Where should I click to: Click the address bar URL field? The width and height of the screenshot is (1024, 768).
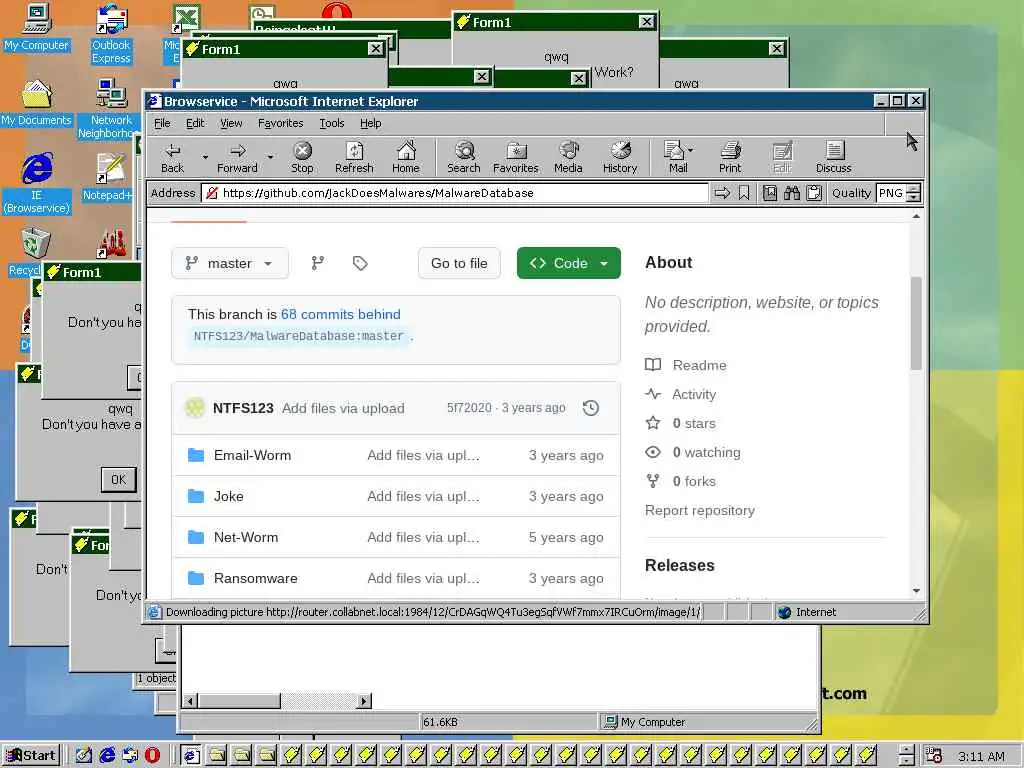coord(455,193)
